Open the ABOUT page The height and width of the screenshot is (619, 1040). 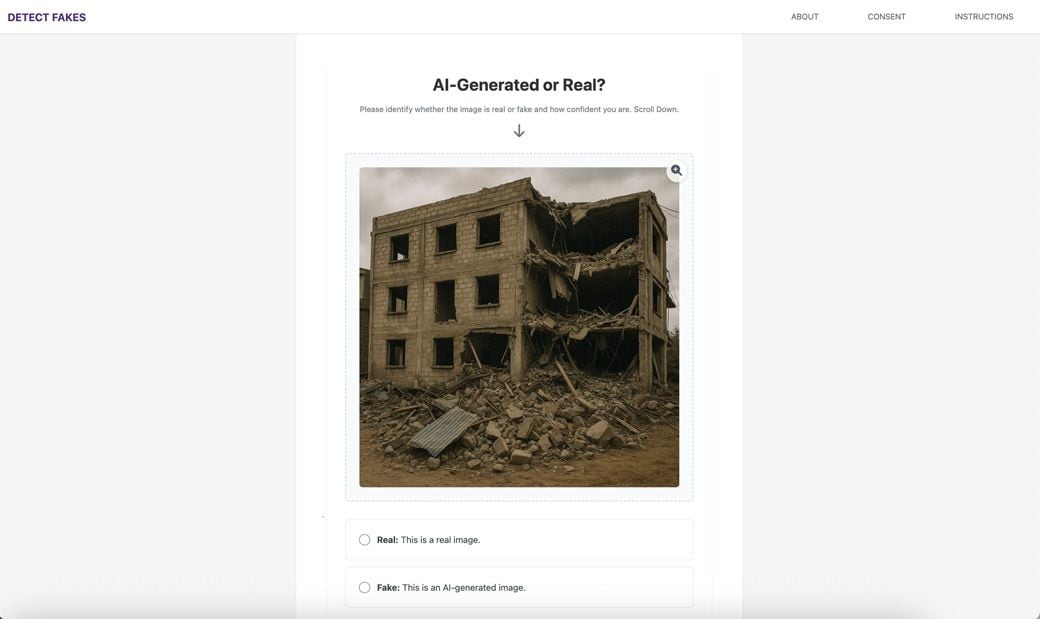pyautogui.click(x=805, y=17)
